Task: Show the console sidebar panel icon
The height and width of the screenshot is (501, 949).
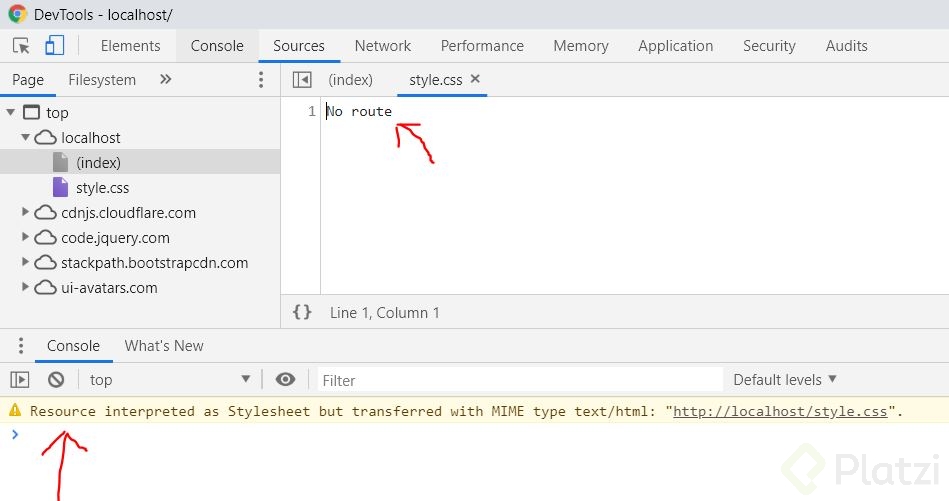Action: tap(20, 380)
